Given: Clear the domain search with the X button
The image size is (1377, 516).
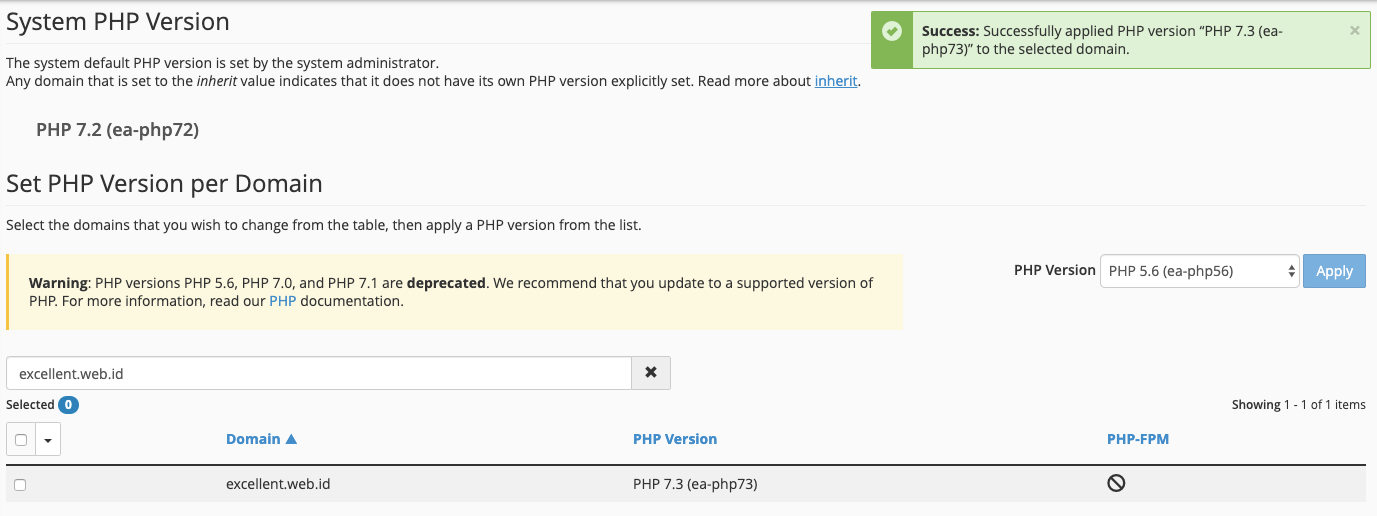Looking at the screenshot, I should 651,372.
